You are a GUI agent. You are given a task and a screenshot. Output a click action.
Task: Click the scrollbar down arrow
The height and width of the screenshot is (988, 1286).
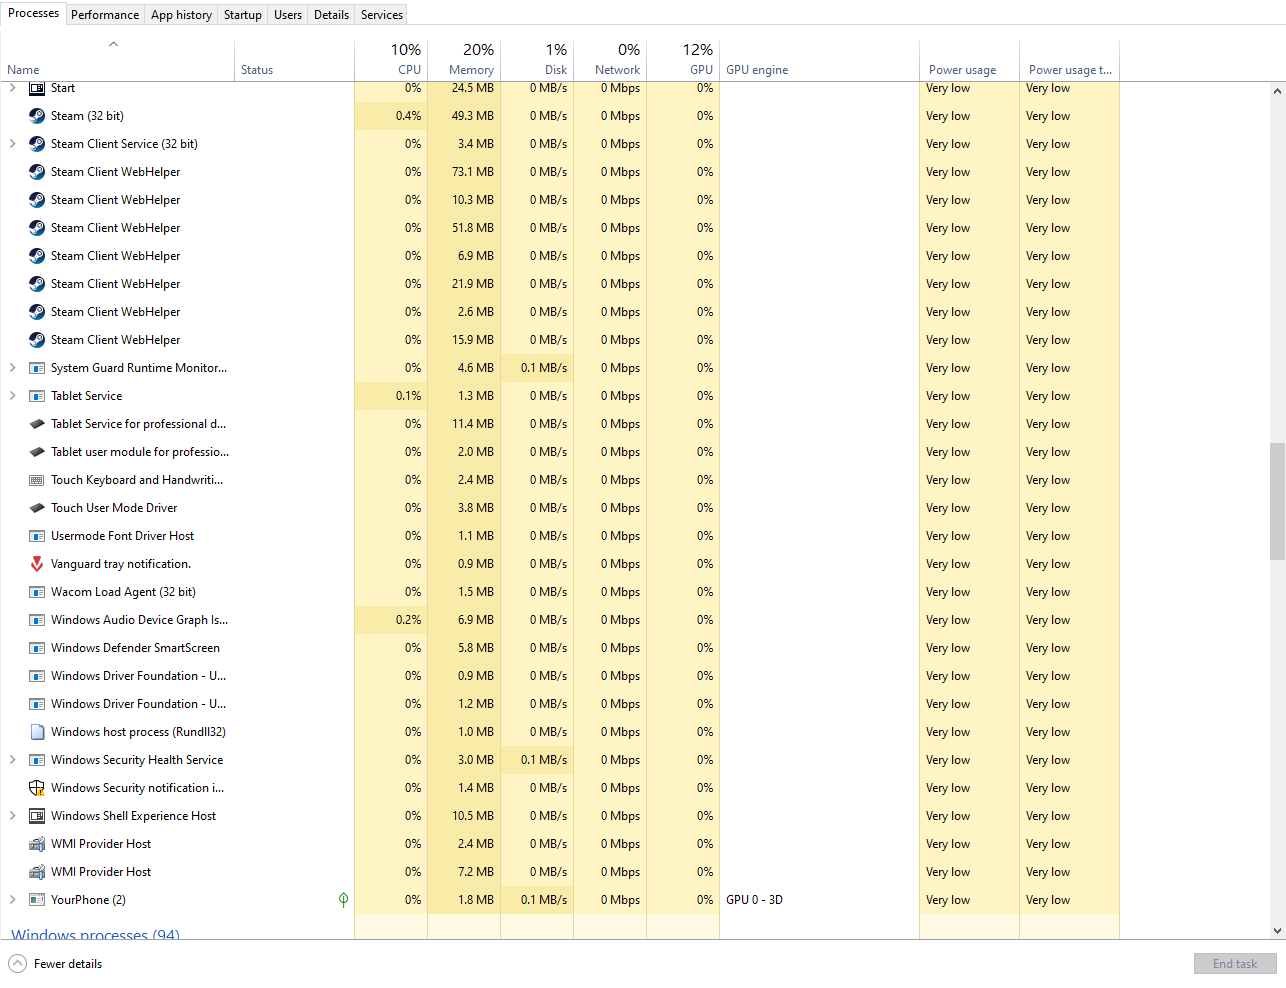click(1277, 931)
